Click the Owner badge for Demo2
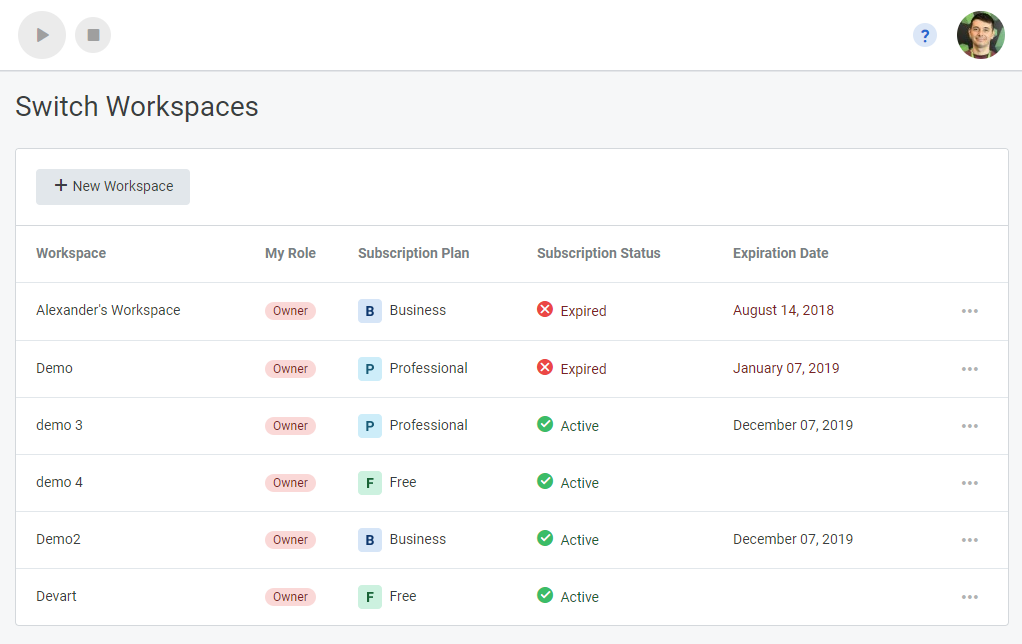The width and height of the screenshot is (1022, 644). pyautogui.click(x=290, y=540)
